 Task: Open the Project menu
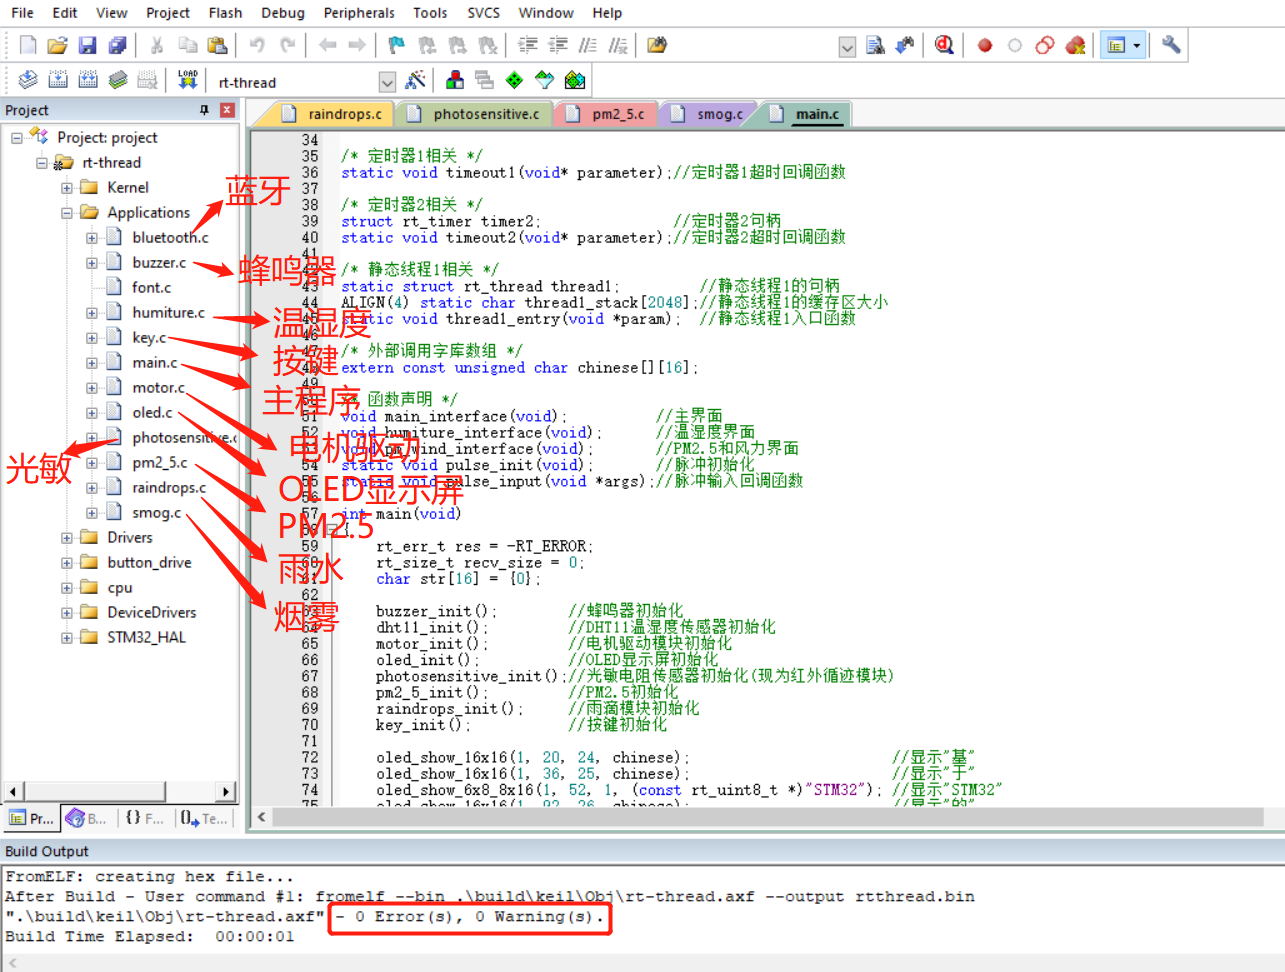167,13
